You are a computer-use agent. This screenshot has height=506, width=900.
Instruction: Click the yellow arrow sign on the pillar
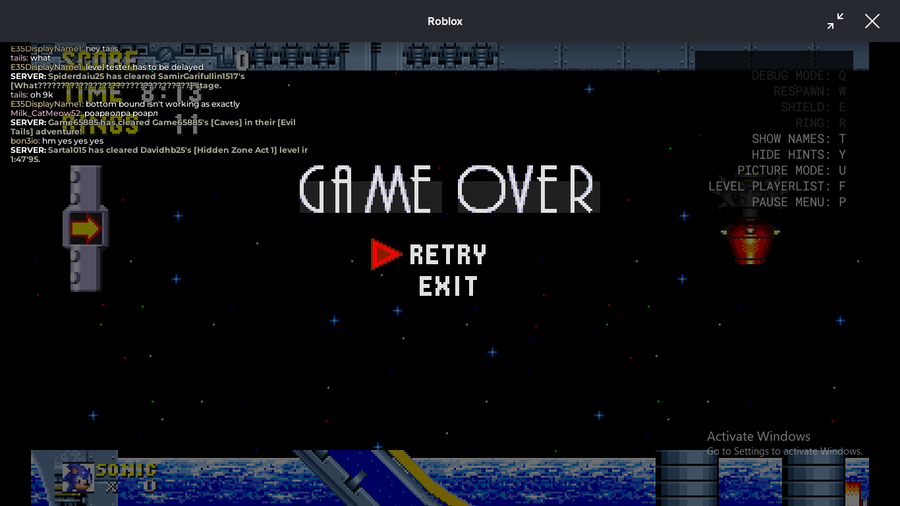coord(86,229)
